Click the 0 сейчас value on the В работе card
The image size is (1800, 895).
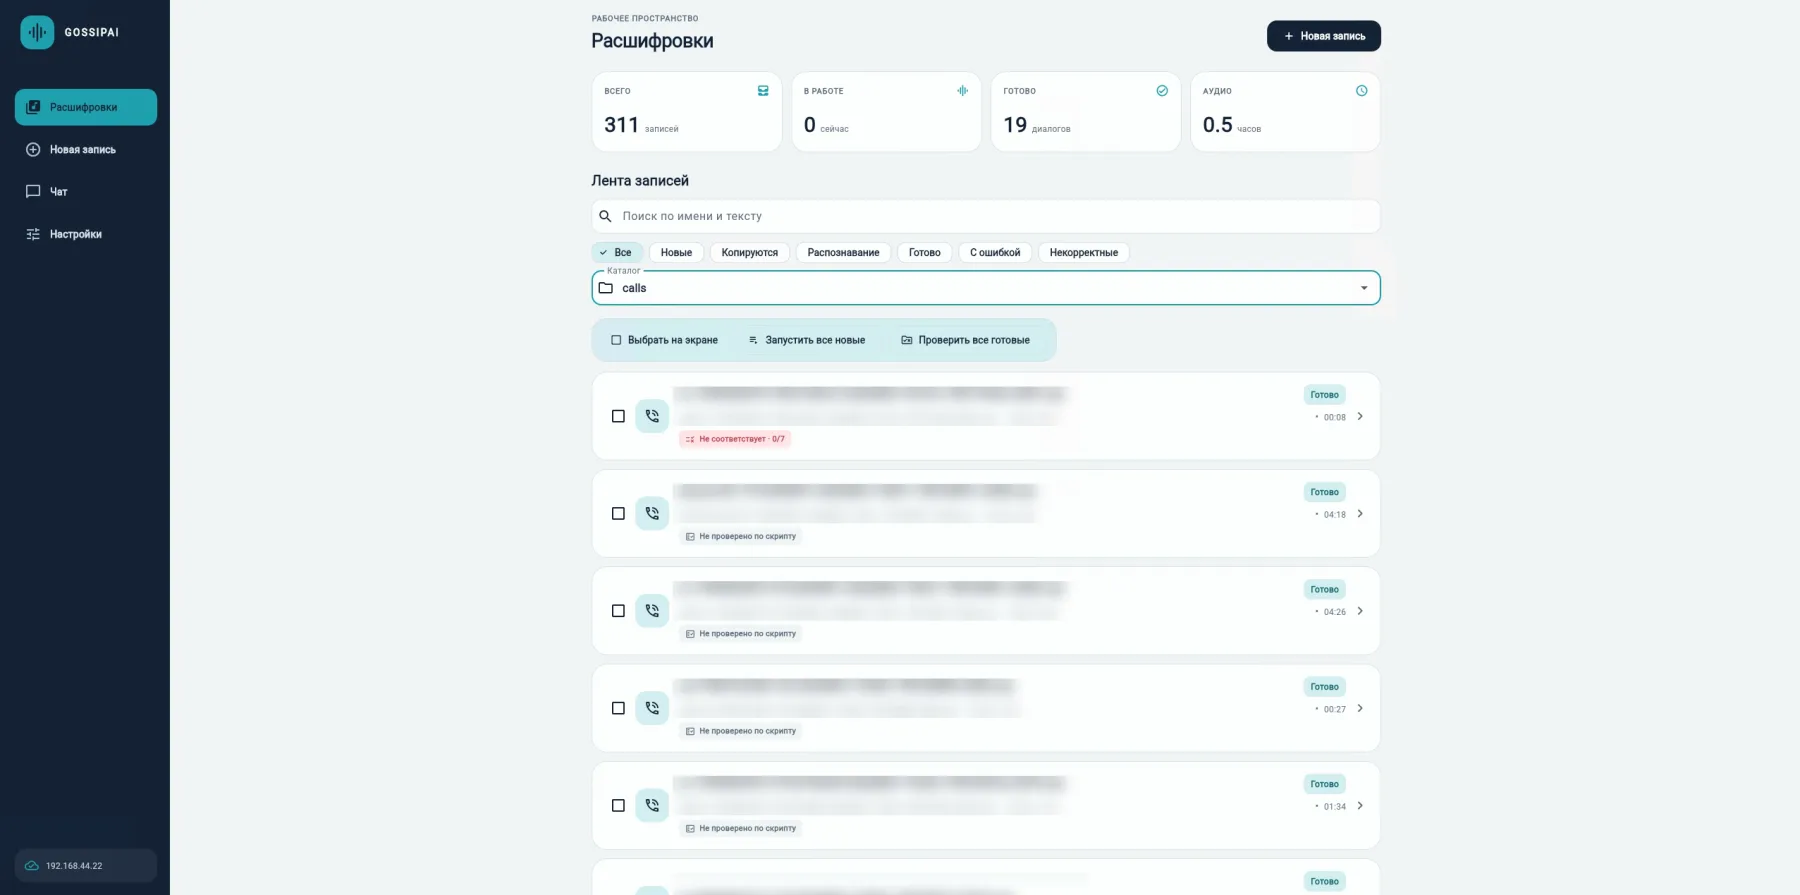click(826, 125)
